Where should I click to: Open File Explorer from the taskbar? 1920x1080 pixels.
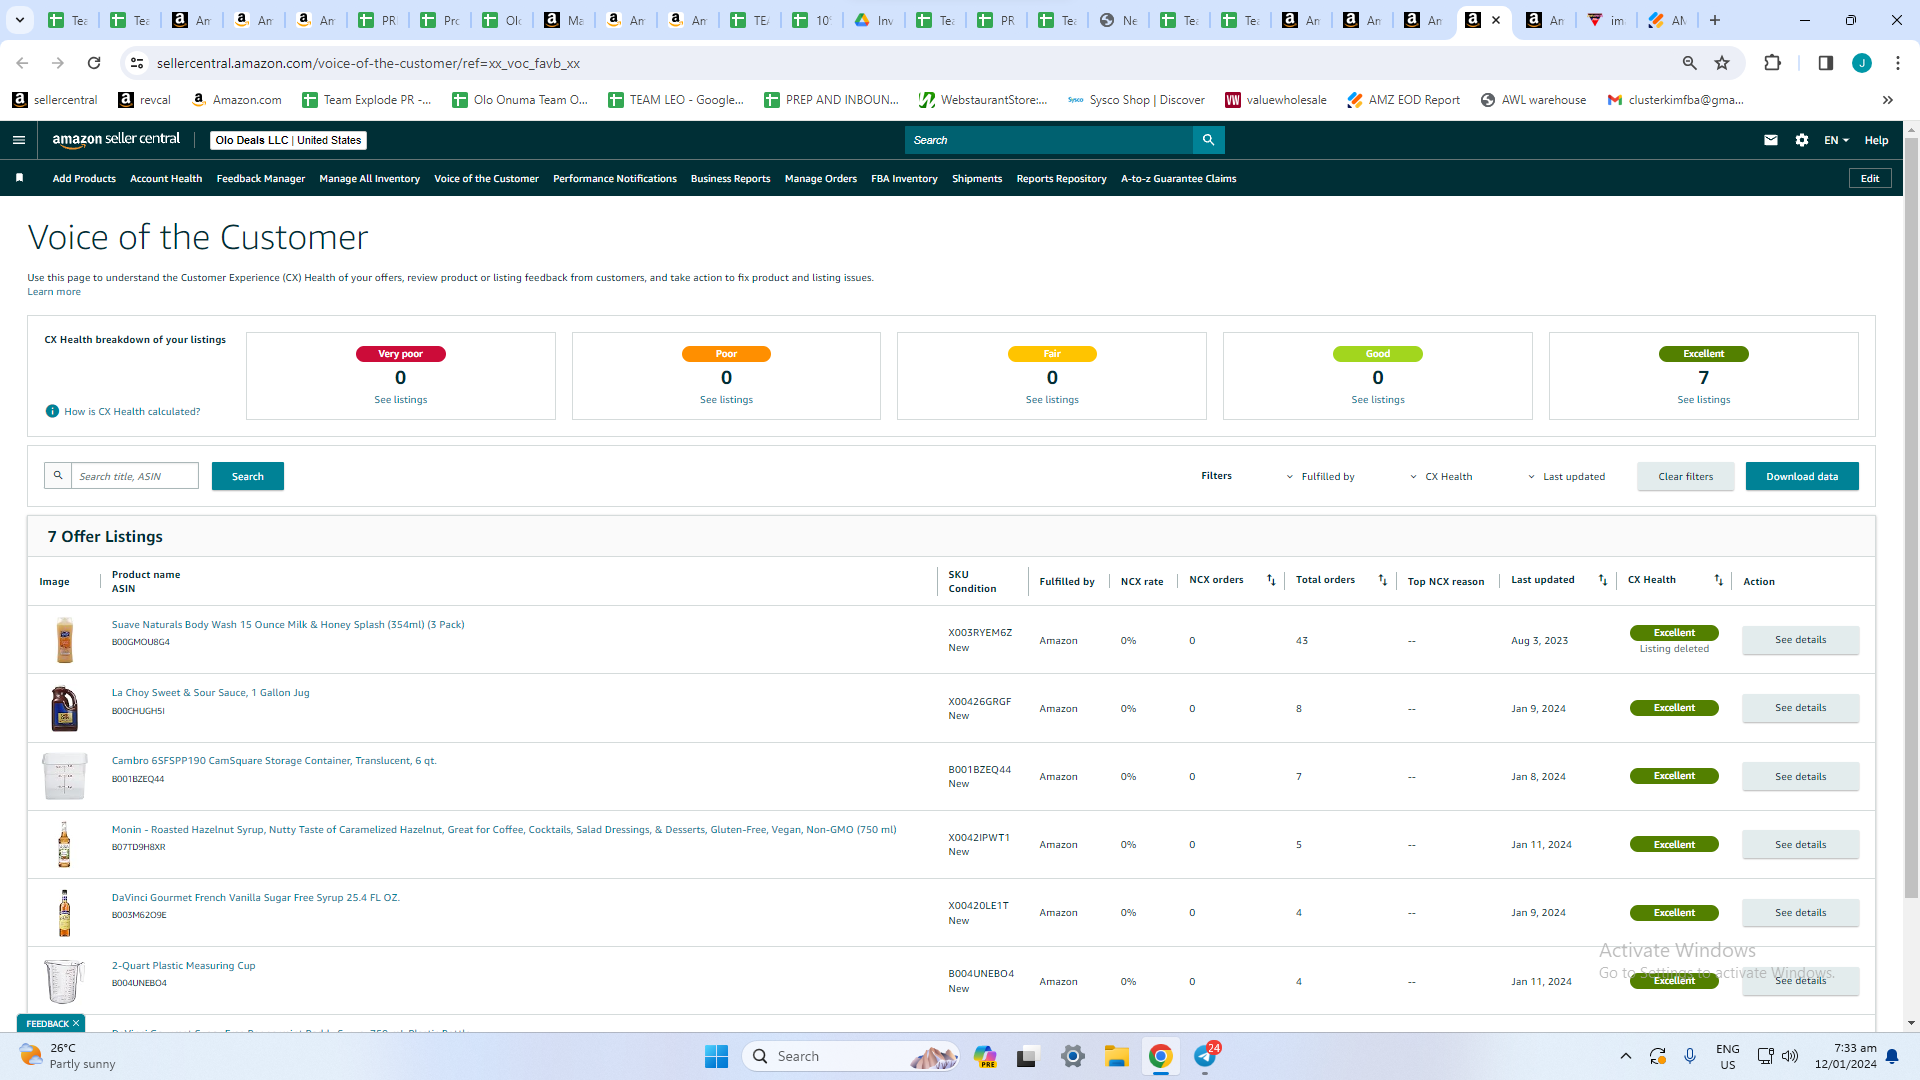click(1116, 1056)
